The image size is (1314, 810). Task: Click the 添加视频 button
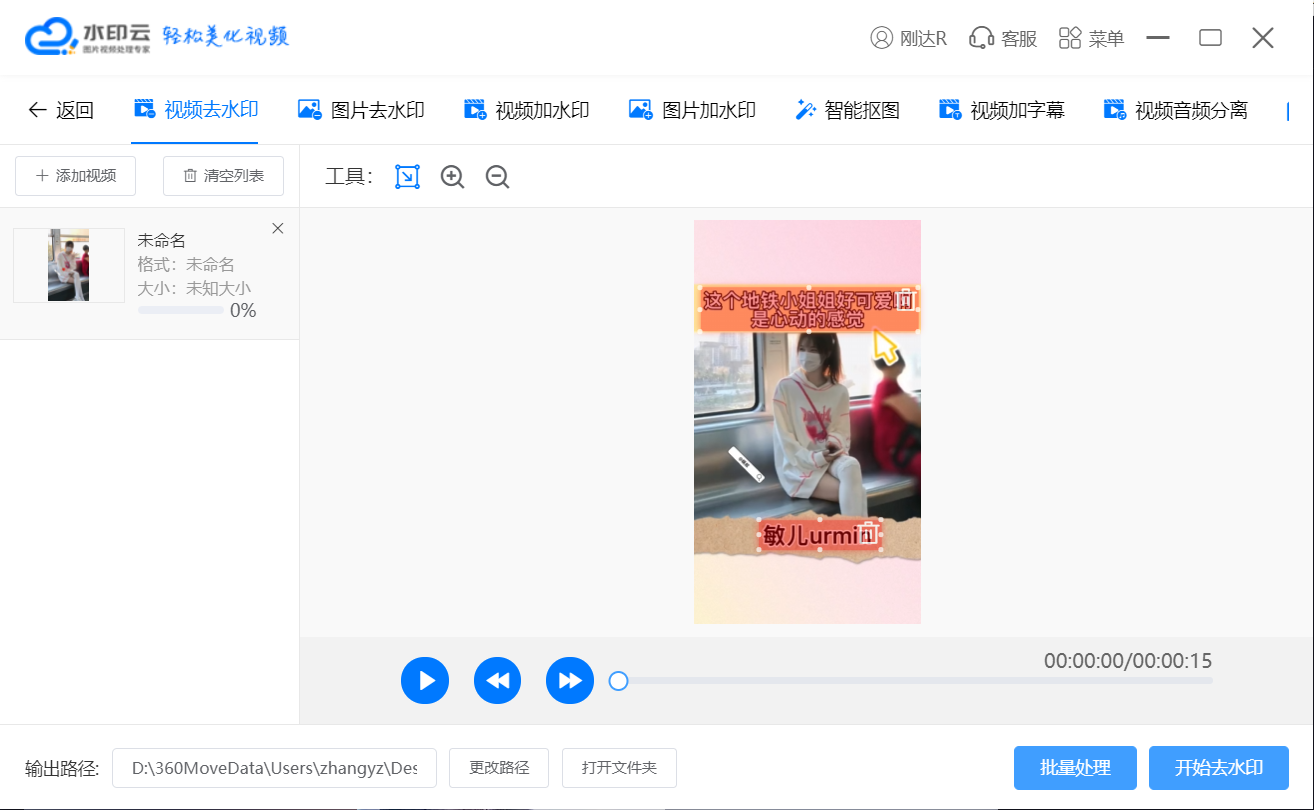76,176
